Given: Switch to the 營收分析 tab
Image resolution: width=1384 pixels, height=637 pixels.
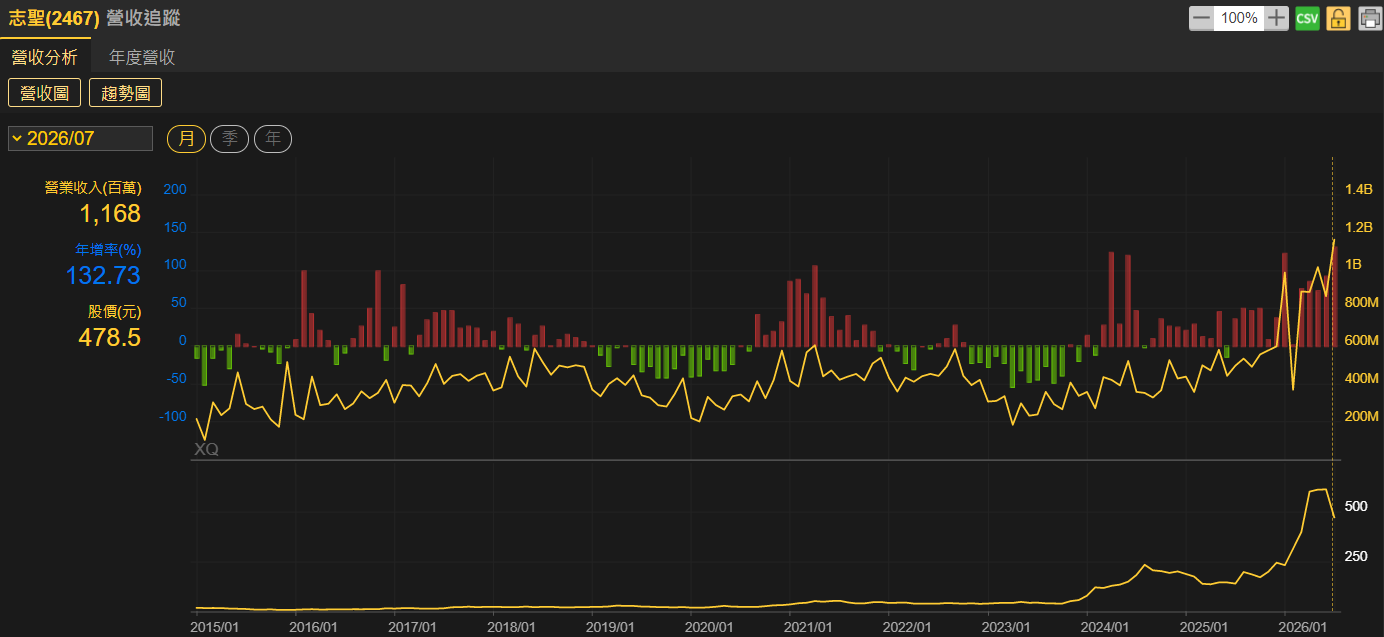Looking at the screenshot, I should pyautogui.click(x=45, y=57).
